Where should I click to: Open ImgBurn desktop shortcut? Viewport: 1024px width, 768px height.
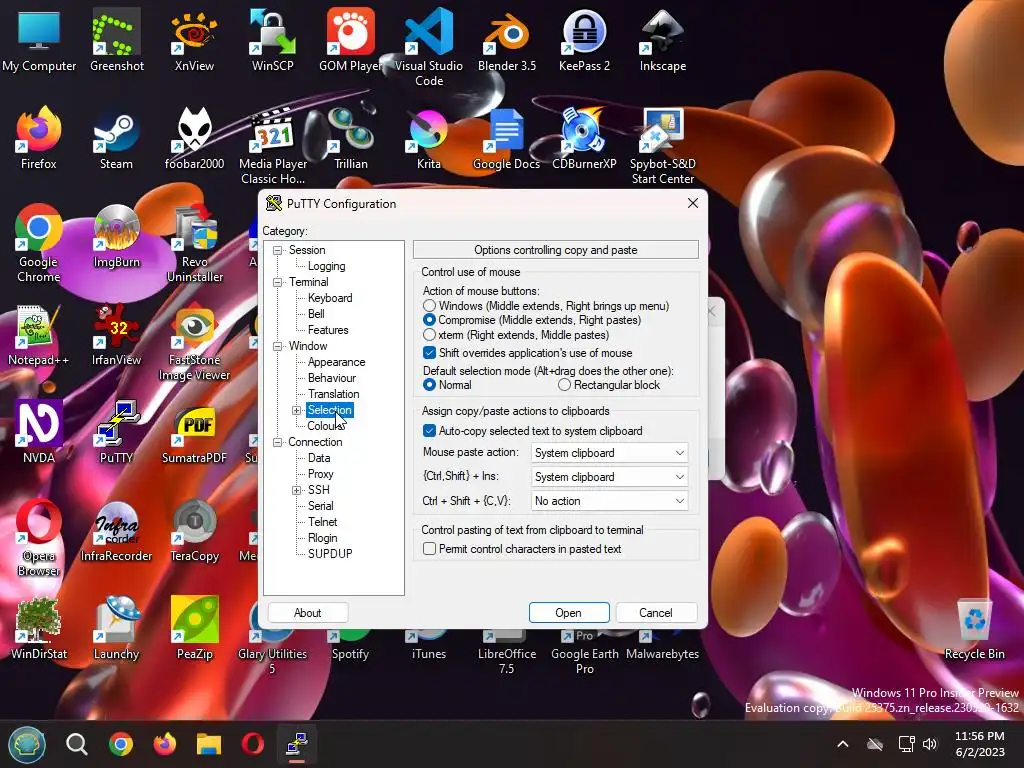coord(116,236)
